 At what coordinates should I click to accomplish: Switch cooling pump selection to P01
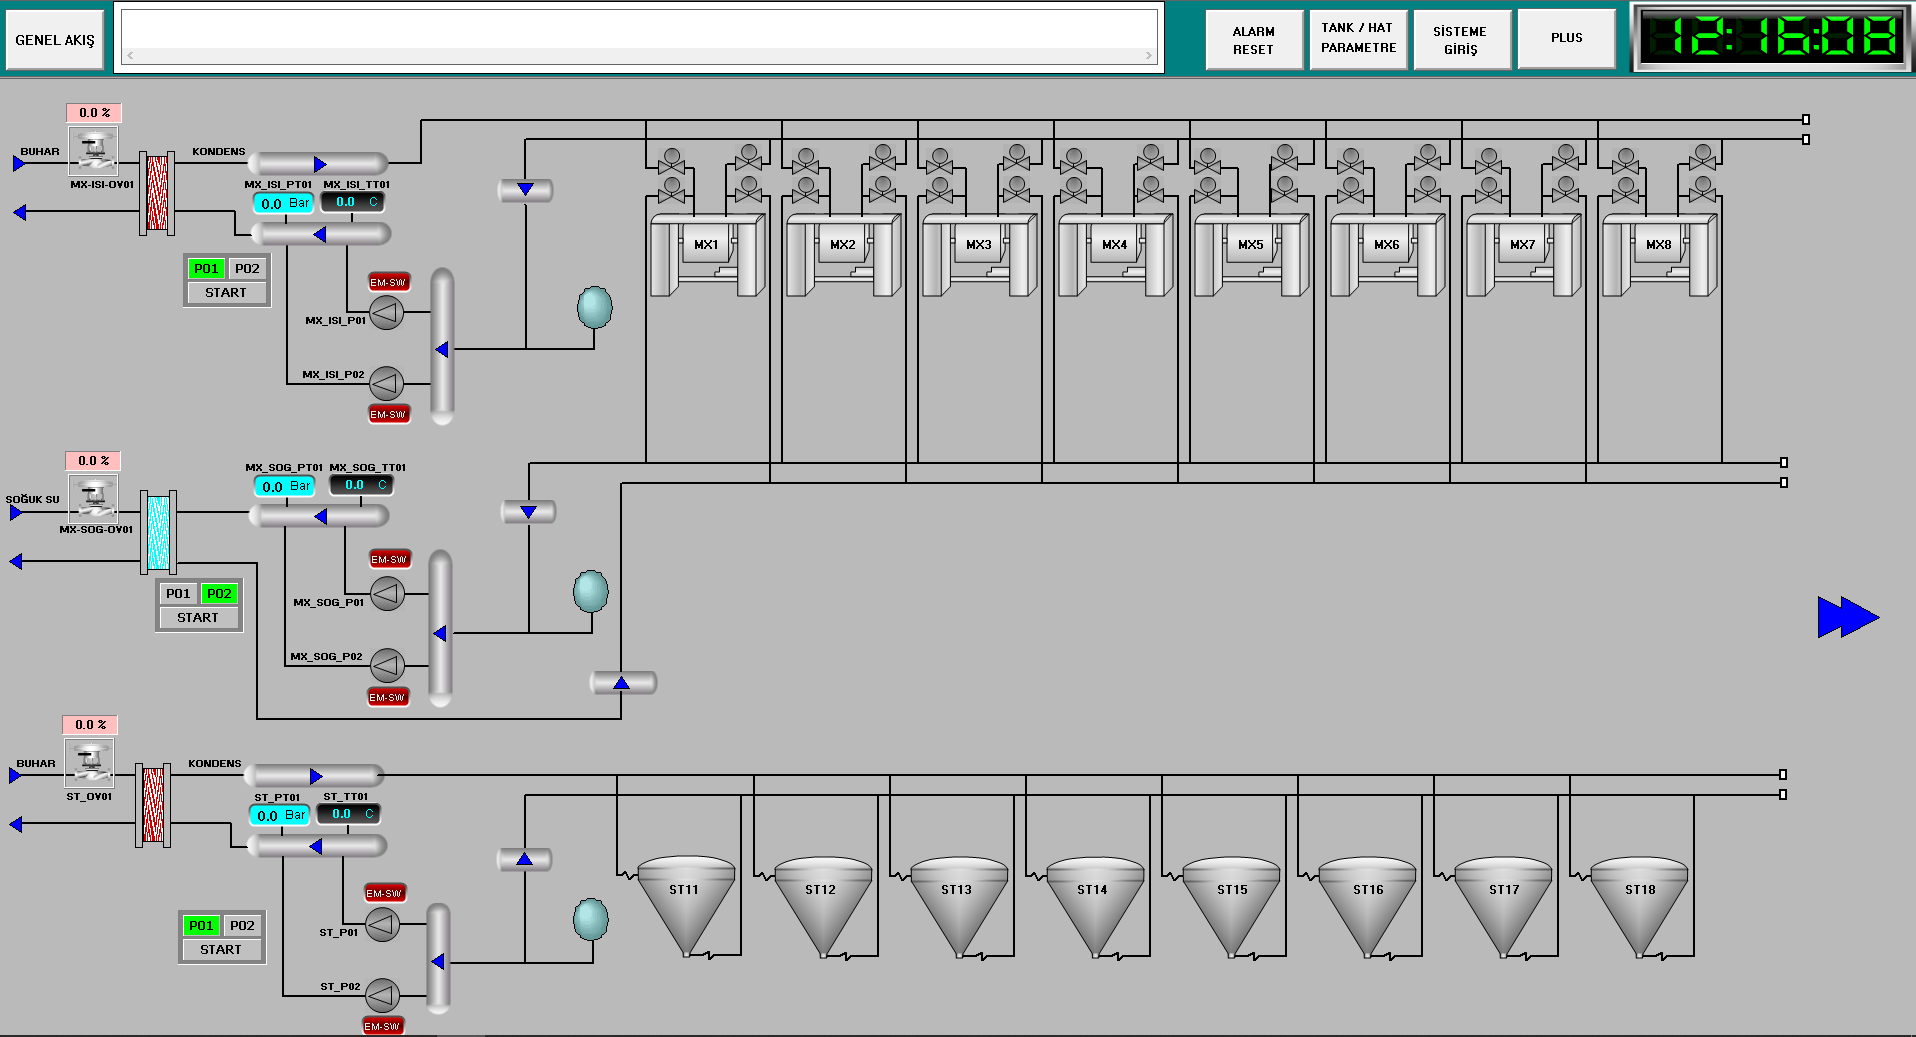click(178, 594)
